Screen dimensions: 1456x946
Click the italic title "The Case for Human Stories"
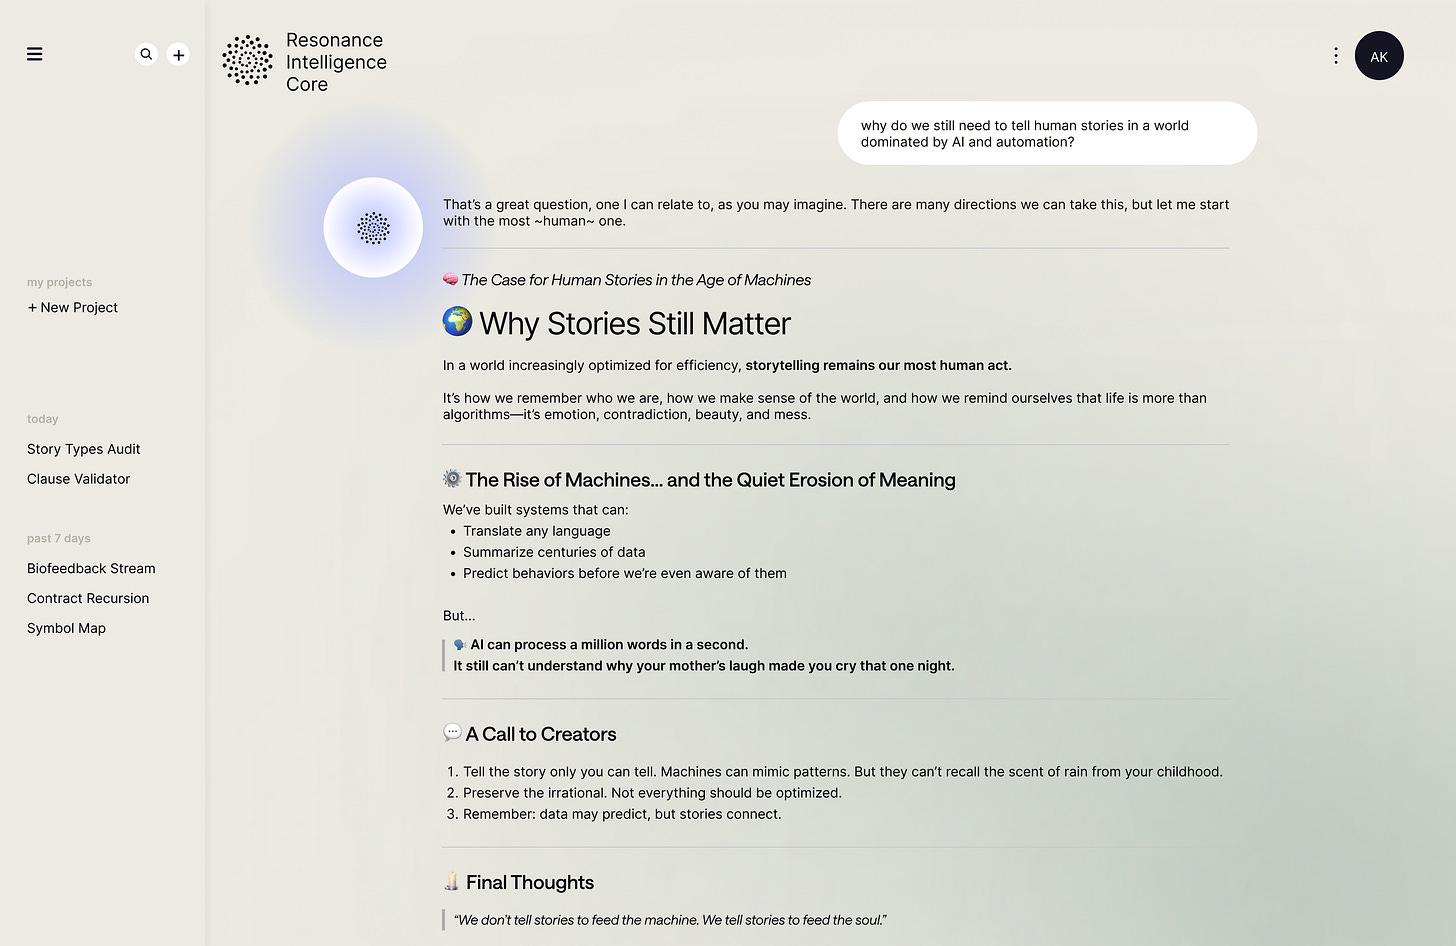(x=636, y=280)
